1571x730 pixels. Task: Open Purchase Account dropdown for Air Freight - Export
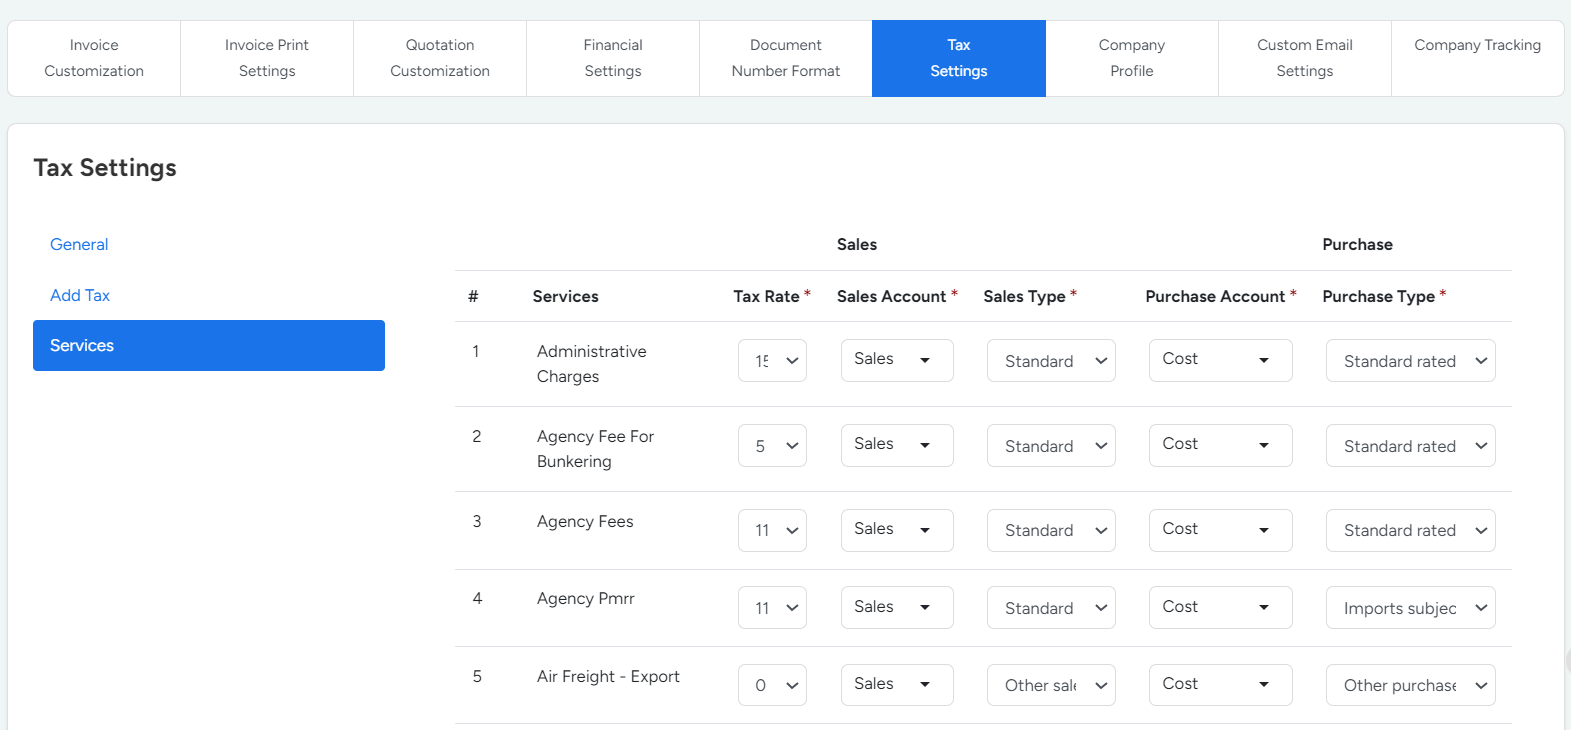pos(1220,685)
